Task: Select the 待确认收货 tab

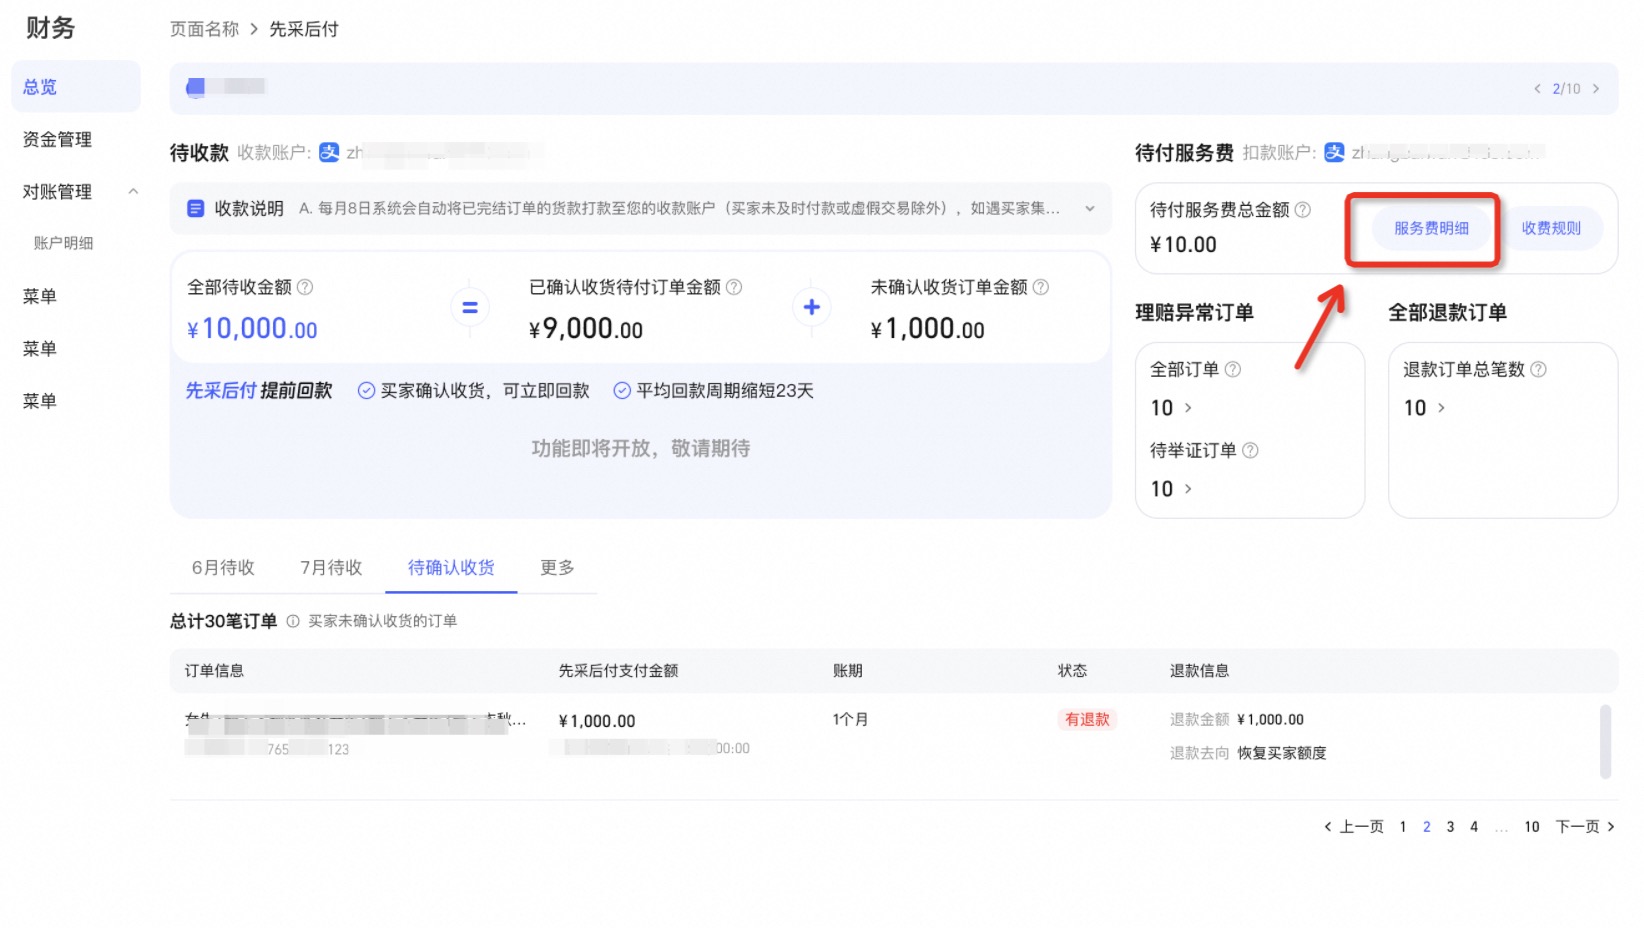Action: coord(451,567)
